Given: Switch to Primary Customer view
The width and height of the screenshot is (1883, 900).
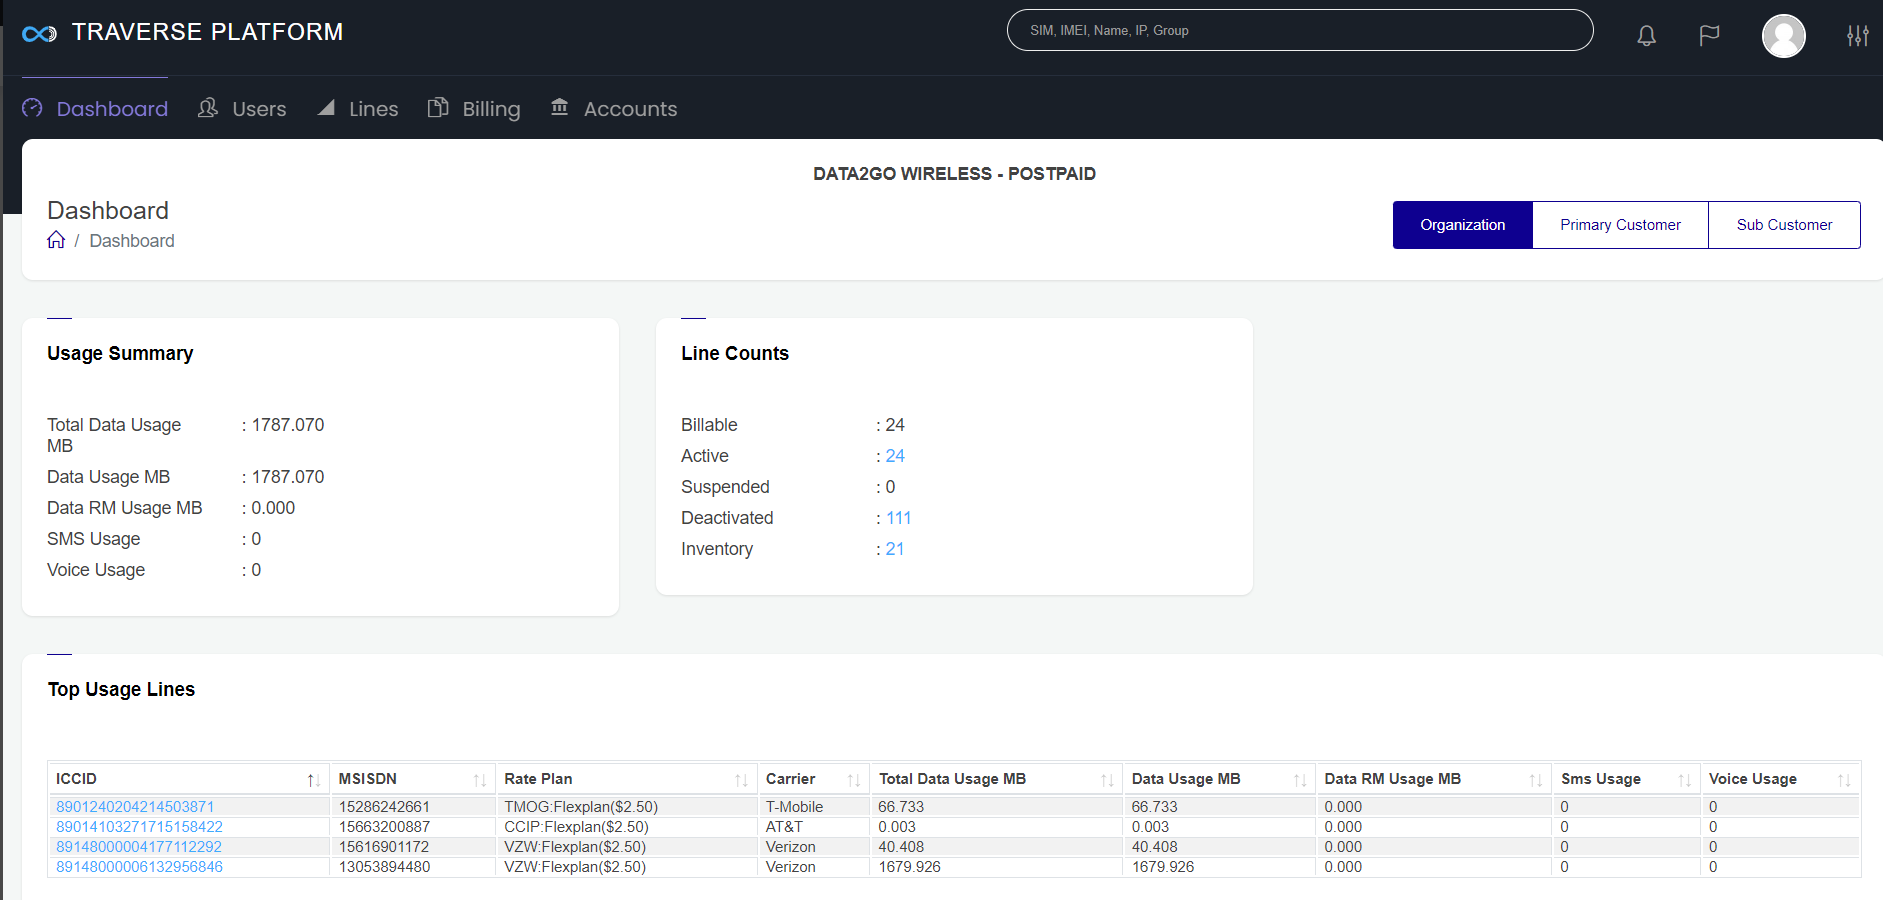Looking at the screenshot, I should point(1620,225).
